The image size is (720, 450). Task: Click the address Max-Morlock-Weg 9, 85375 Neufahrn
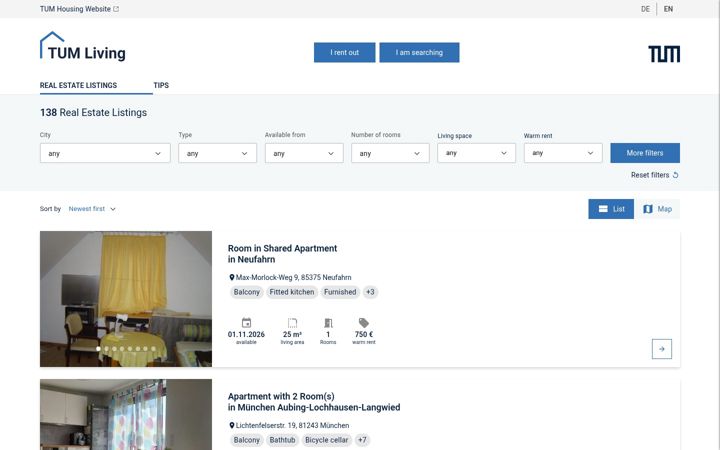[293, 277]
